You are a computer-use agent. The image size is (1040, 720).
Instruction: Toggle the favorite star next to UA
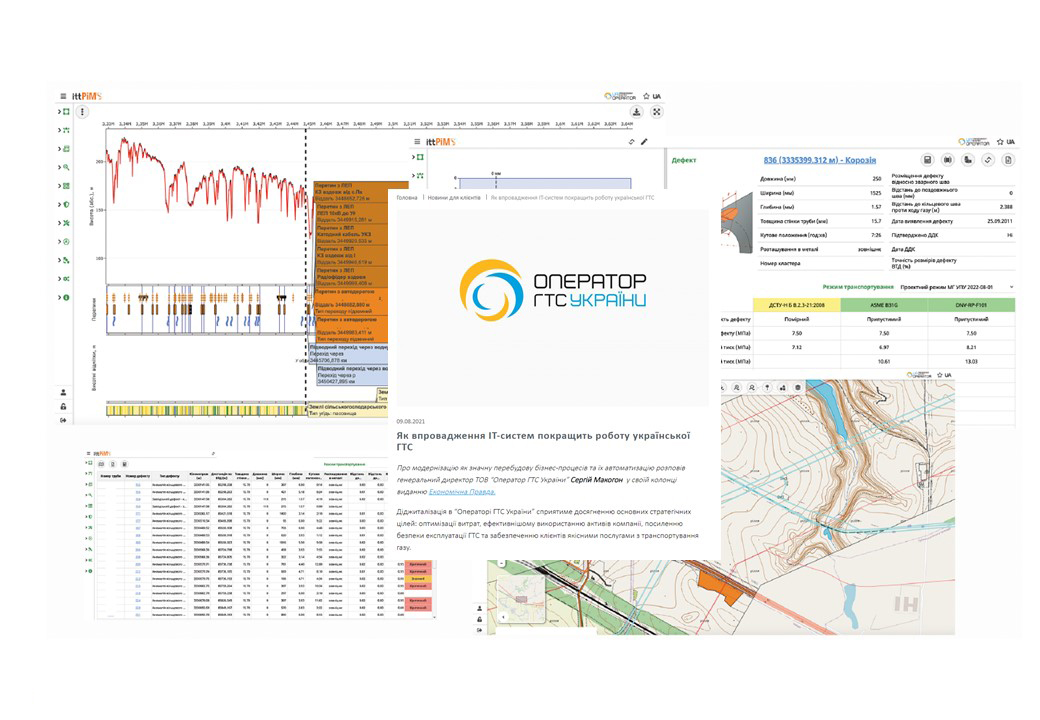[647, 96]
